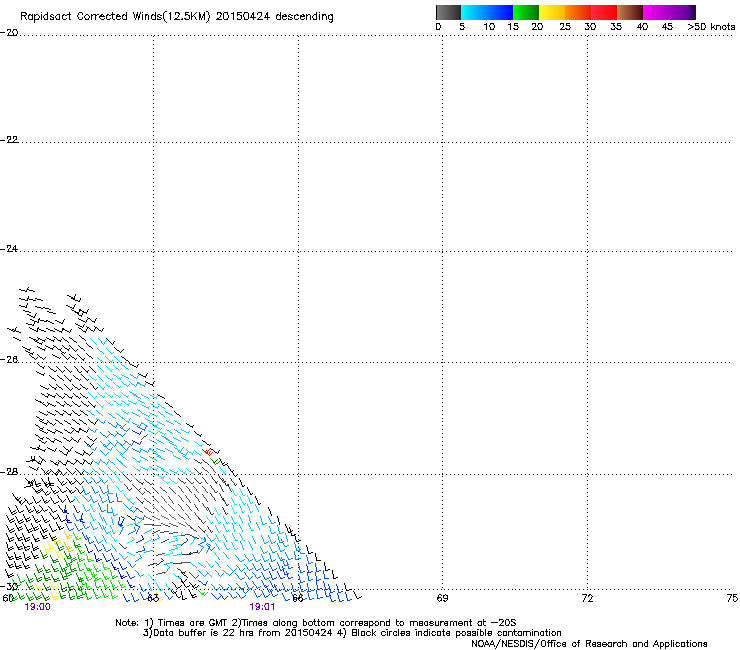
Task: Click the NOAA/NESDIS credit line
Action: 589,644
